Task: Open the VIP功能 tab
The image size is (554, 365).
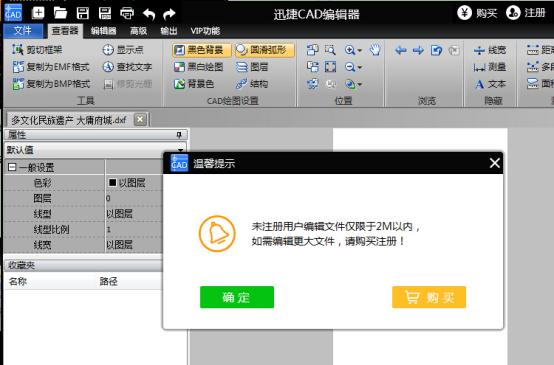Action: (x=205, y=31)
